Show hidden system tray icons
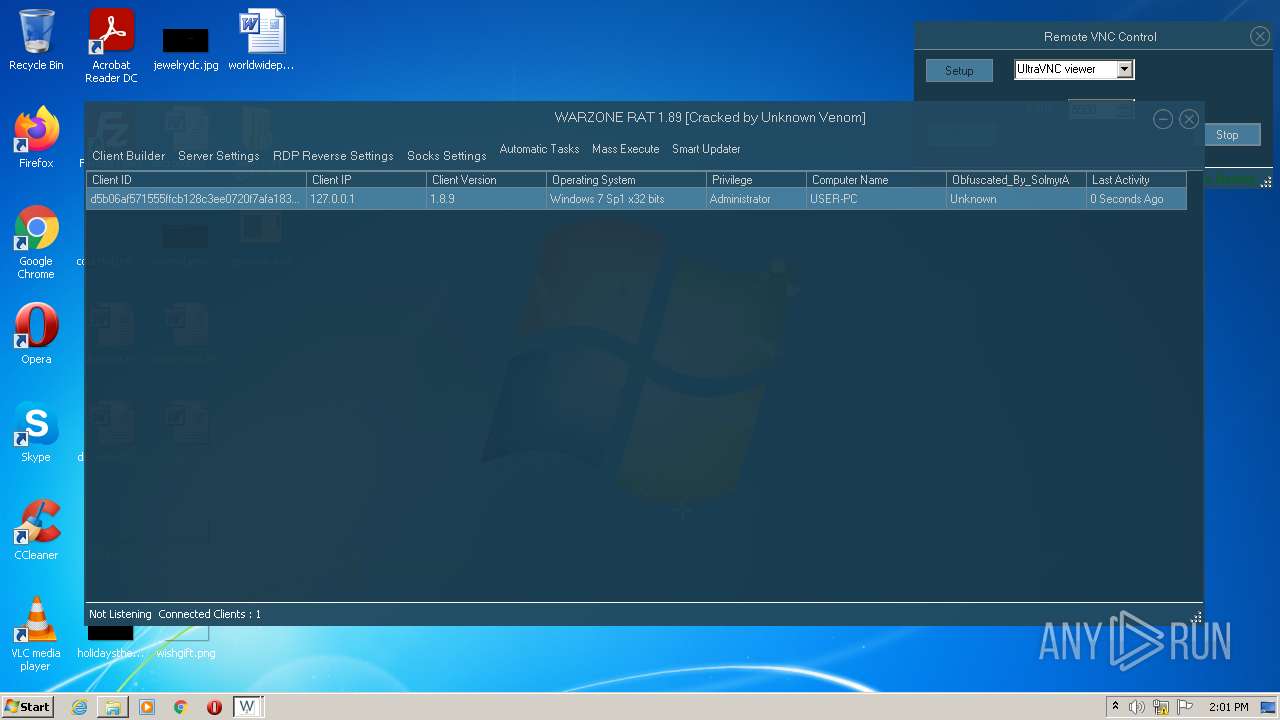Viewport: 1280px width, 720px height. click(1115, 707)
